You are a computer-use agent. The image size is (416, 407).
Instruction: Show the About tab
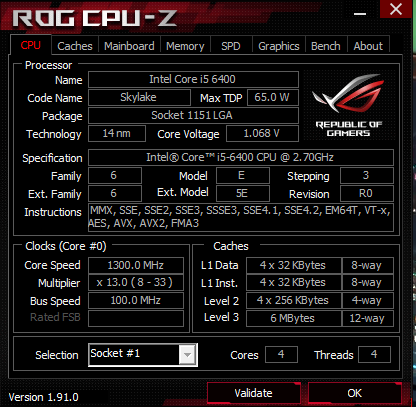point(368,46)
